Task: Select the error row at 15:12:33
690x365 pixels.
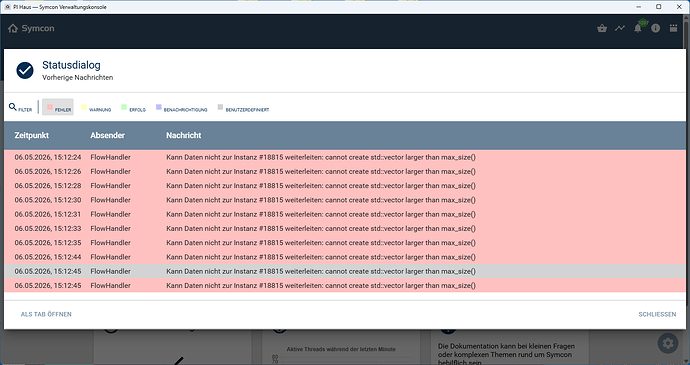Action: coord(345,229)
